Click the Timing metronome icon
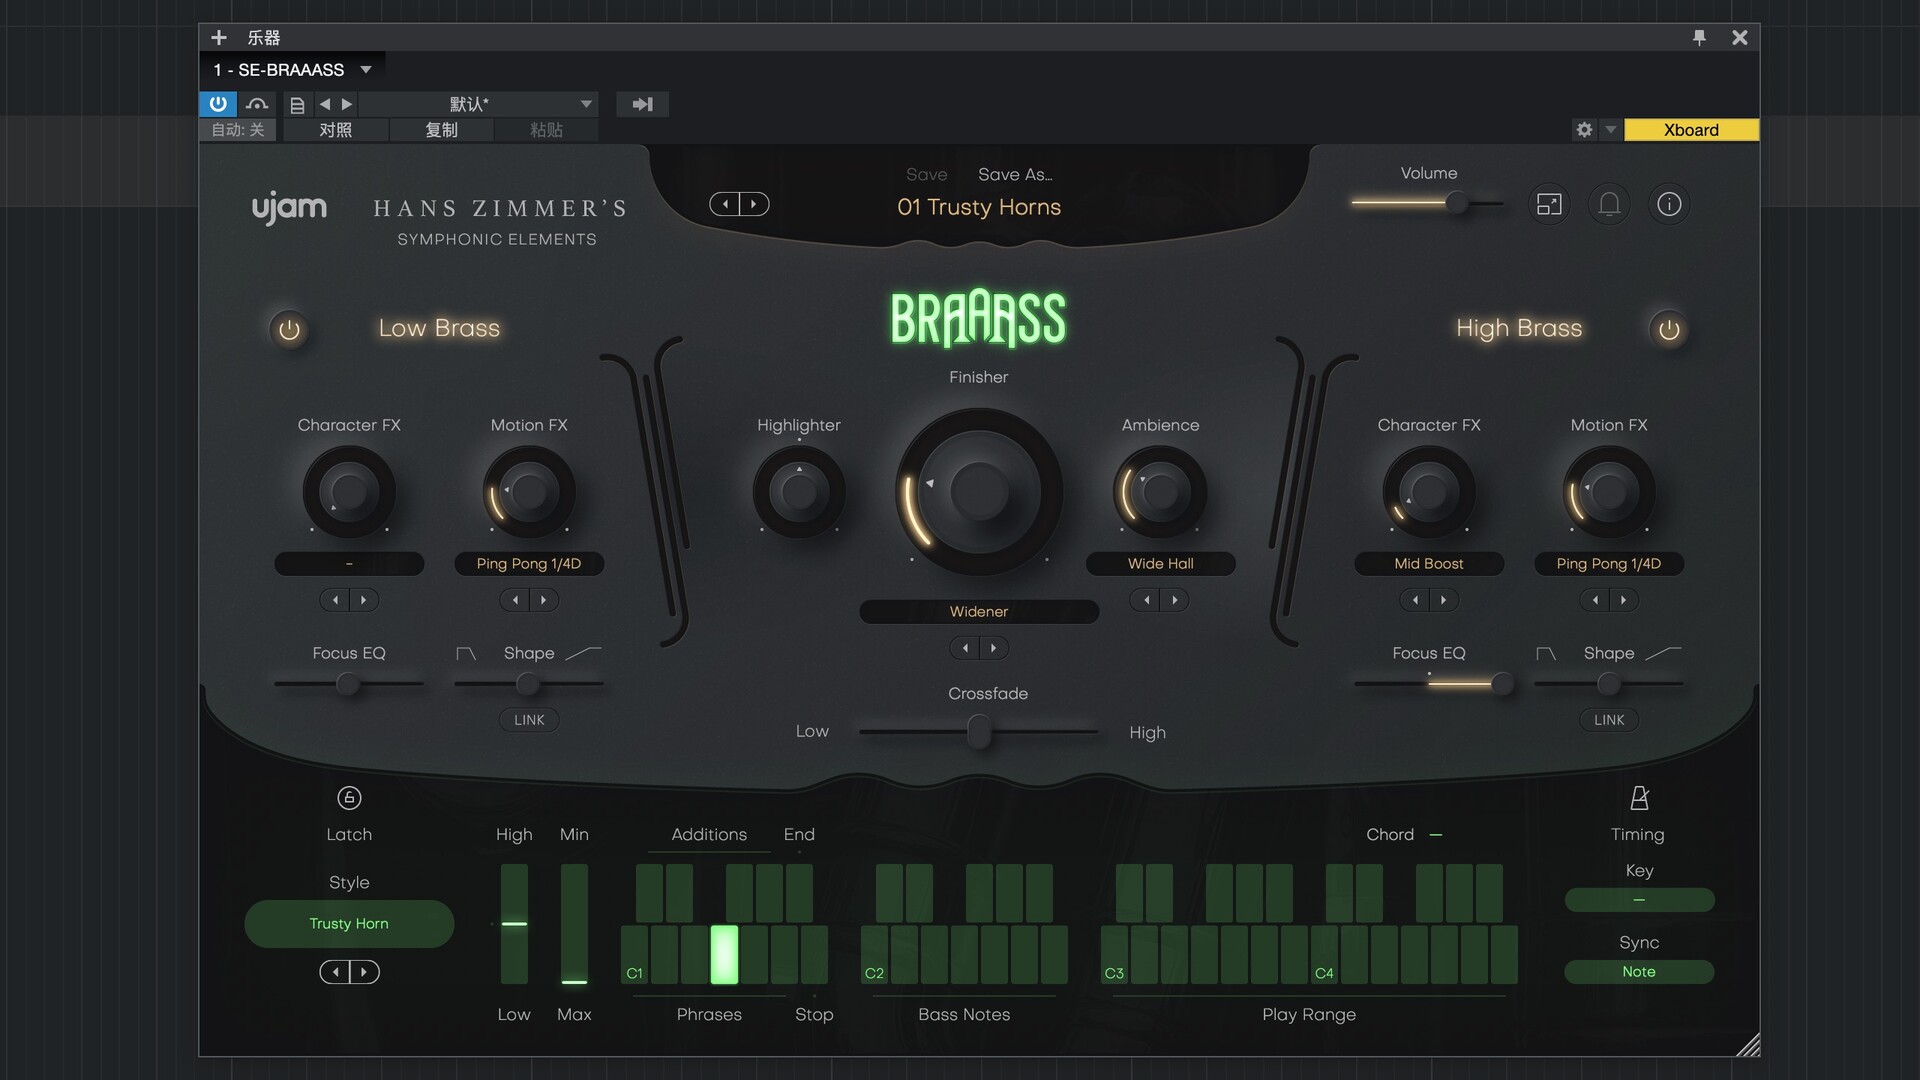This screenshot has height=1080, width=1920. point(1639,797)
